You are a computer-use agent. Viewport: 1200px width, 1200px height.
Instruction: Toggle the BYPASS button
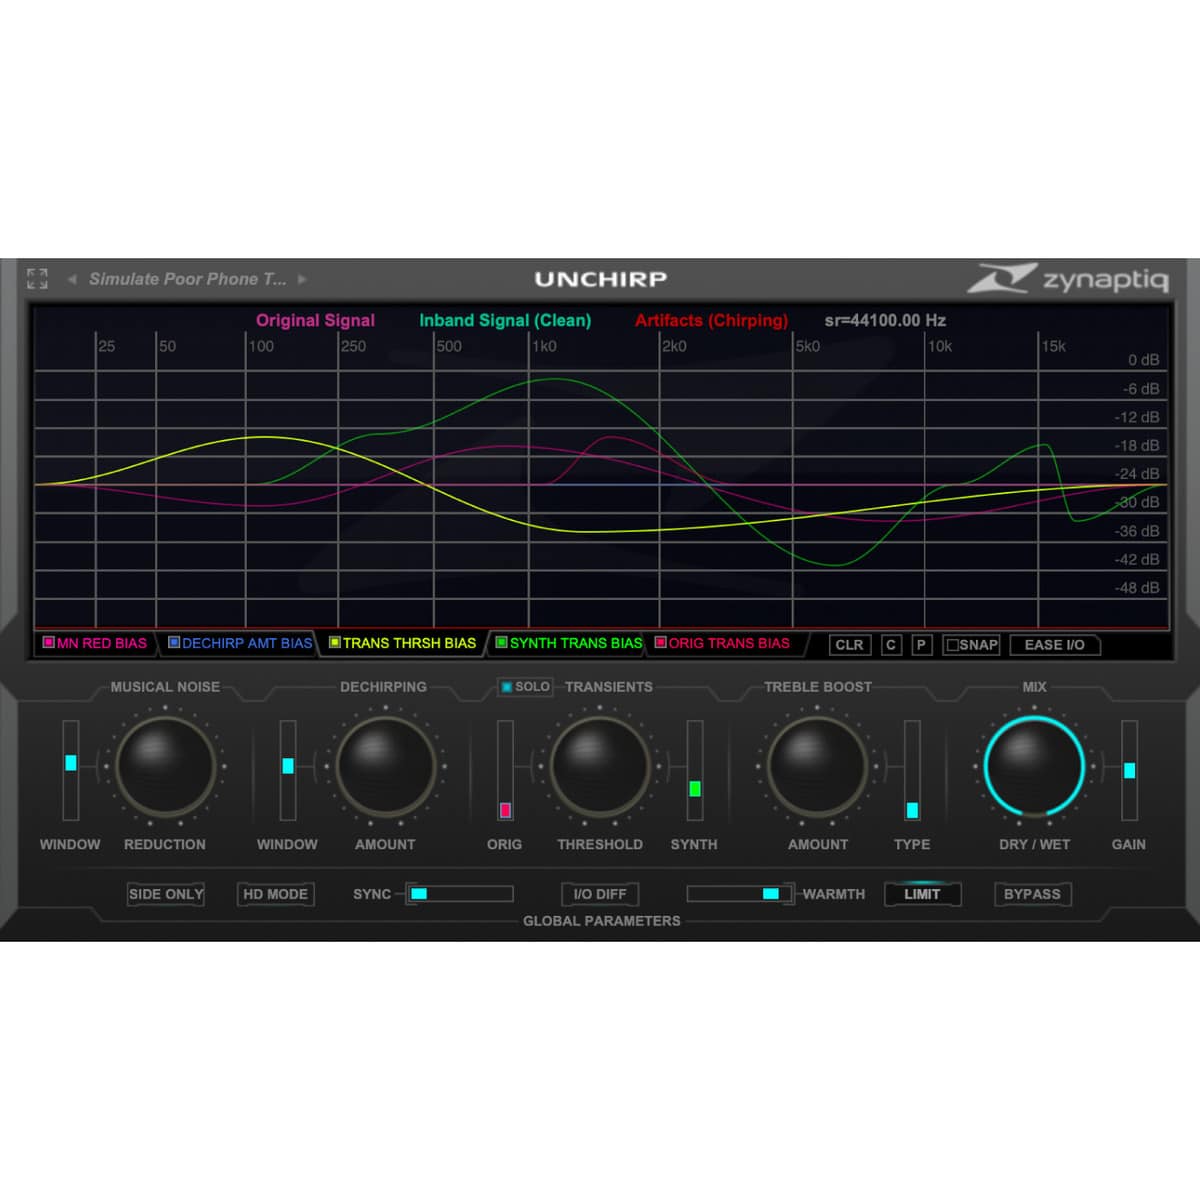(x=1032, y=894)
